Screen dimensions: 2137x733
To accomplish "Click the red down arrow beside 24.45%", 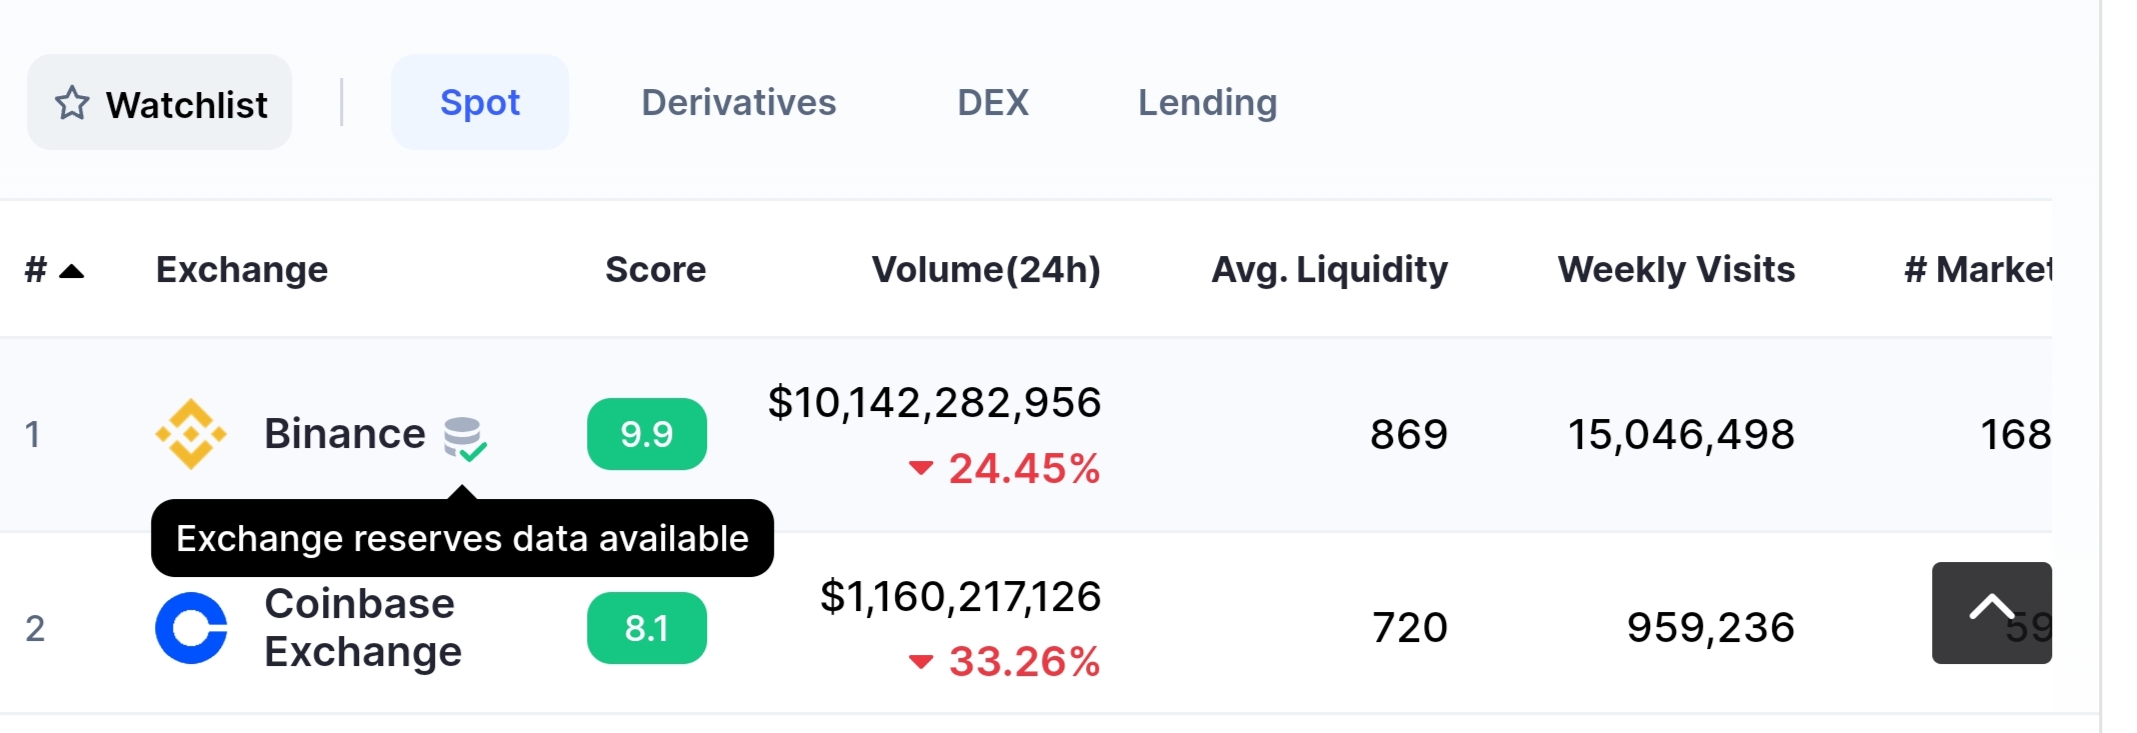I will tap(920, 468).
